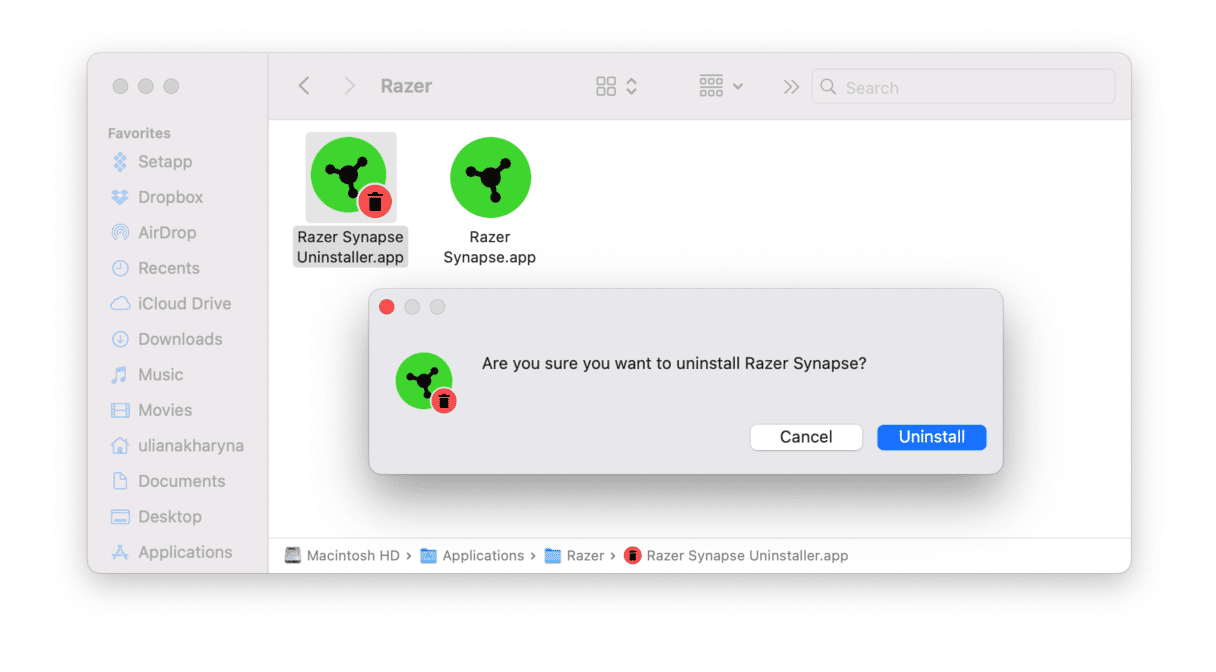Select the Razer Synapse.app icon
The image size is (1216, 672).
coord(490,177)
